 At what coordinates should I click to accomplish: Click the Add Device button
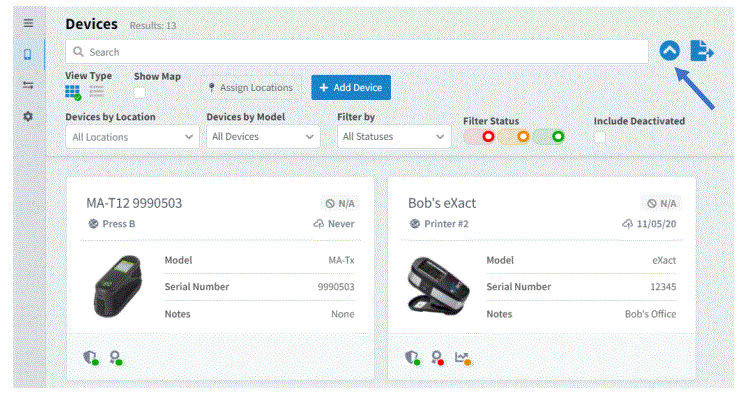click(351, 87)
